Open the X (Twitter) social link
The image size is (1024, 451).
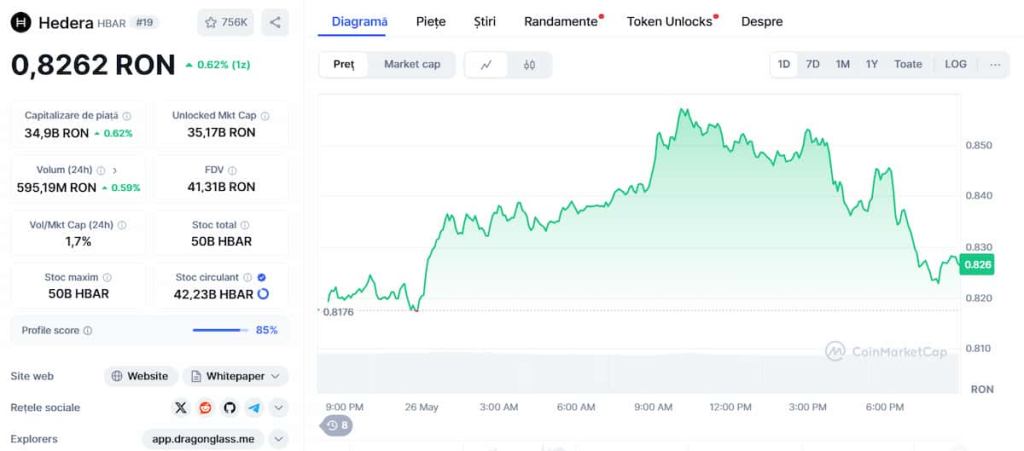tap(180, 408)
